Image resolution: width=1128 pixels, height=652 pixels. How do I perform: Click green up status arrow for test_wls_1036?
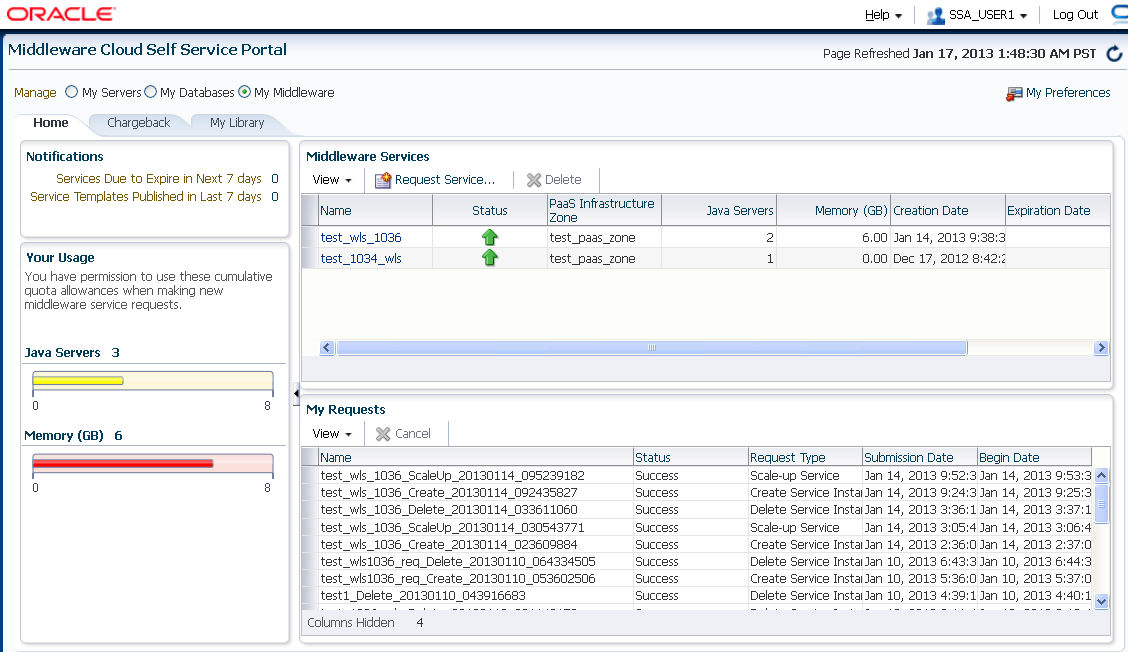tap(490, 237)
